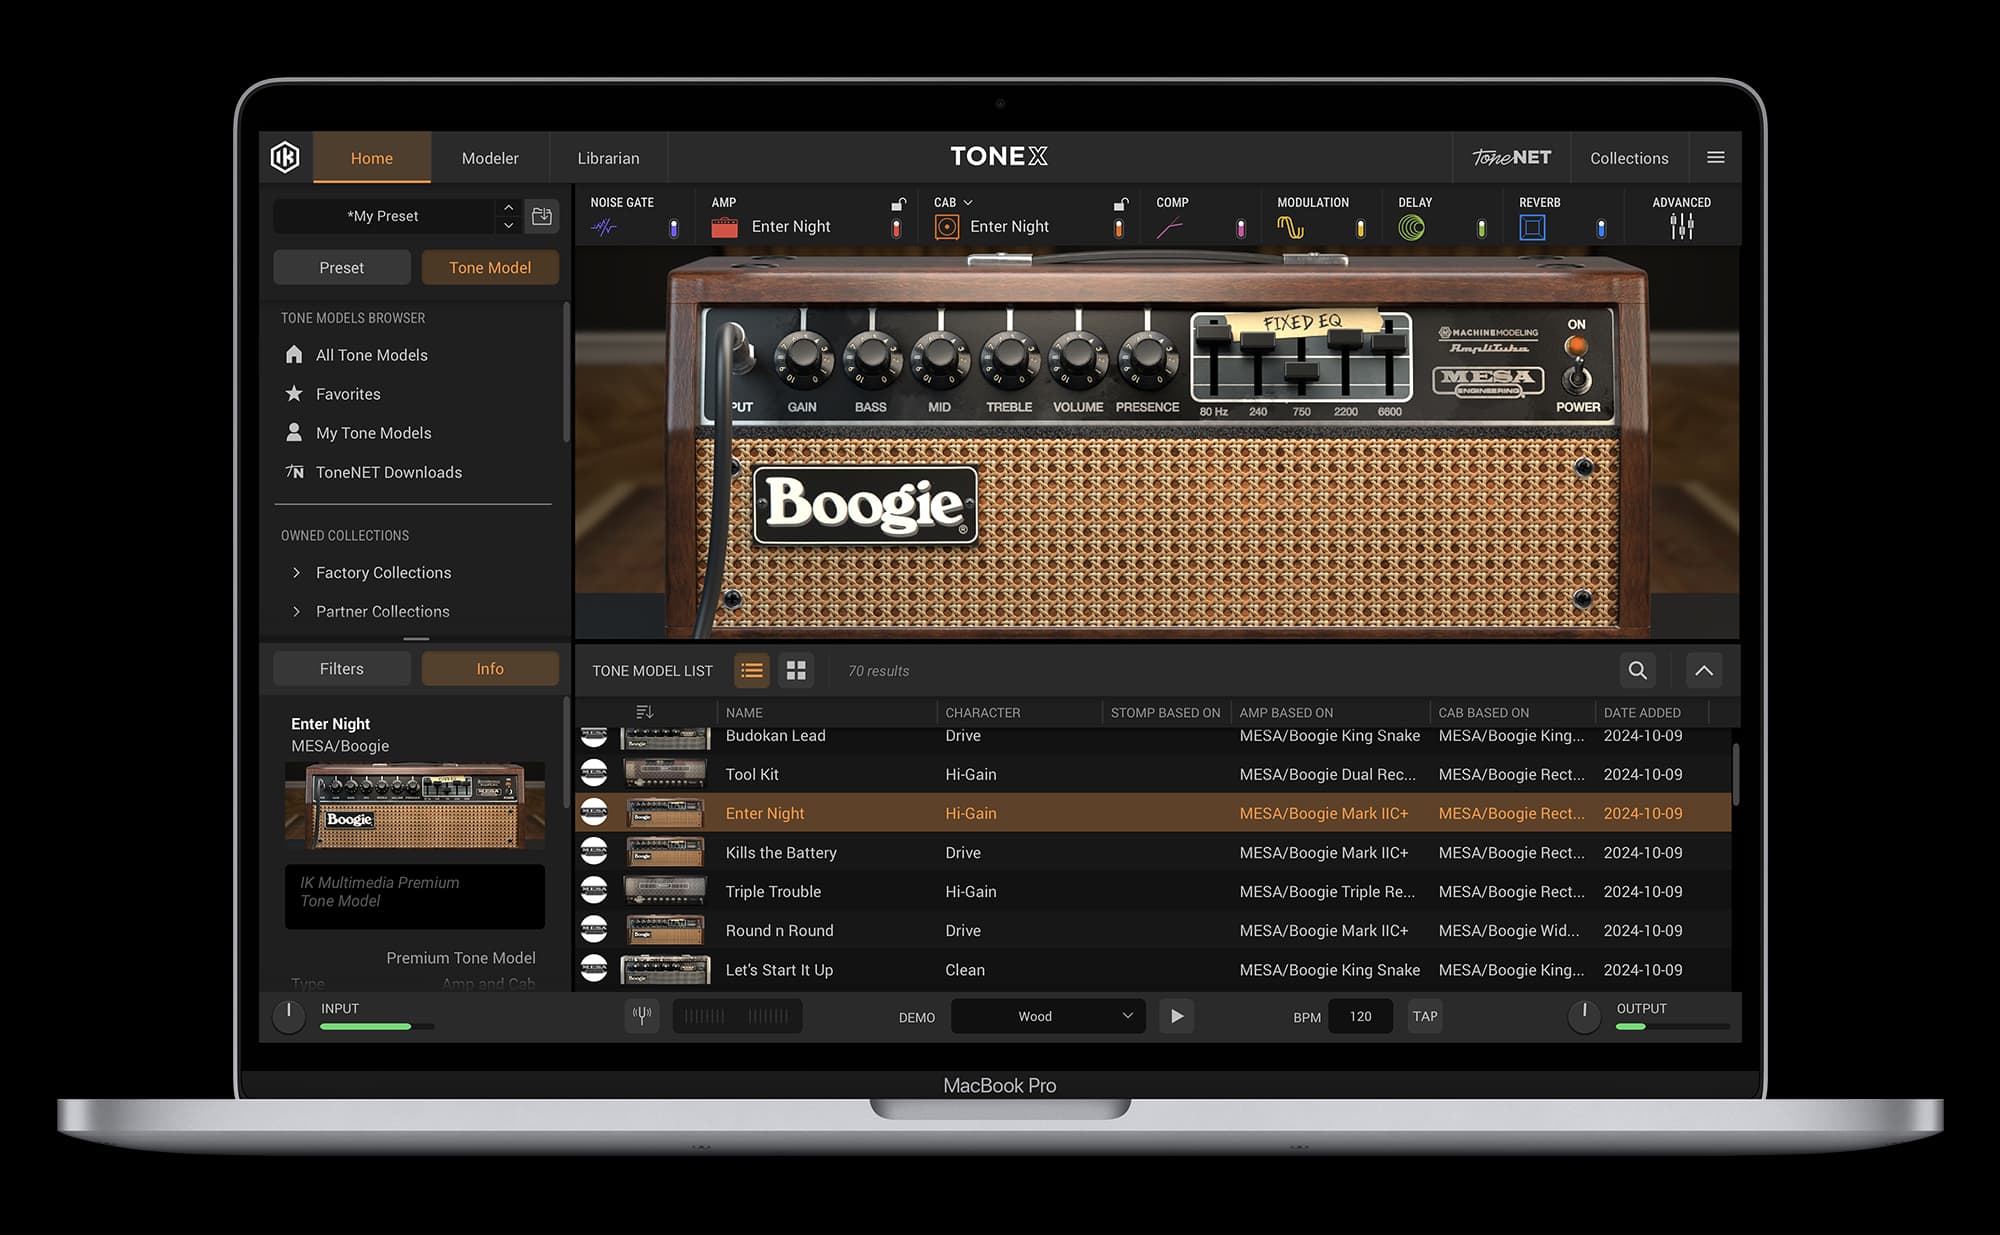Switch to the Modeler tab
Viewport: 2000px width, 1235px height.
[x=490, y=157]
